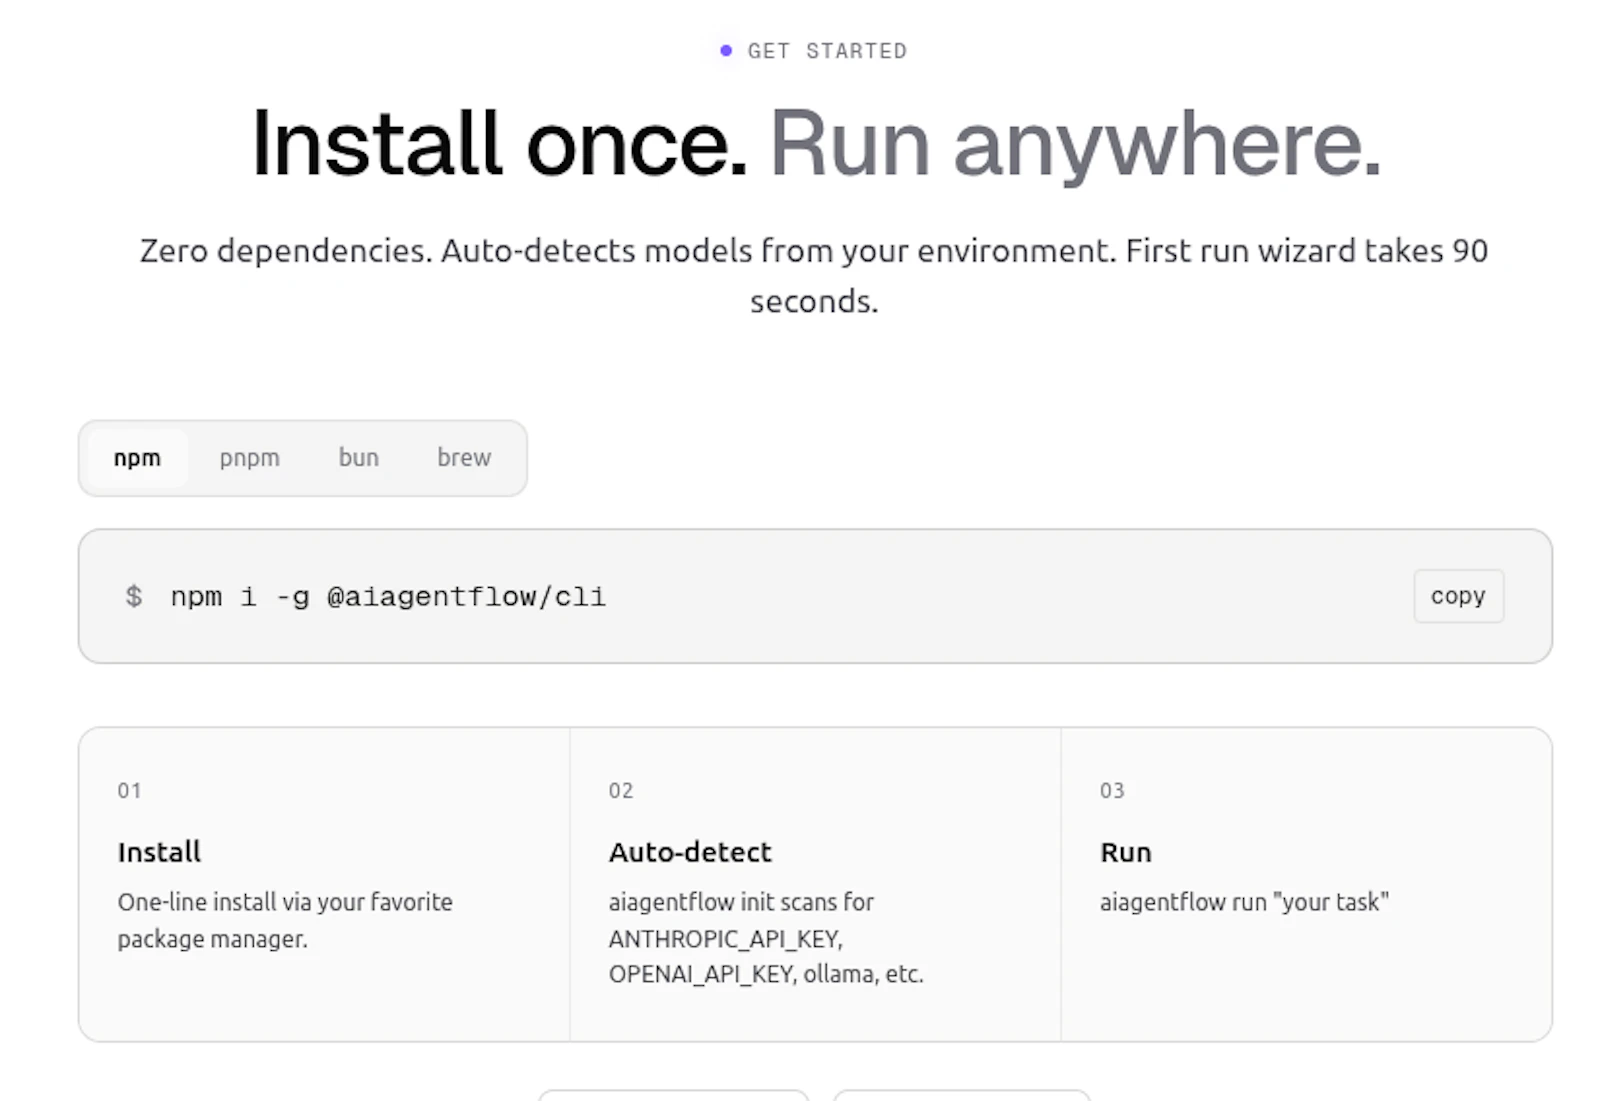
Task: Click the step number 03
Action: [x=1112, y=791]
